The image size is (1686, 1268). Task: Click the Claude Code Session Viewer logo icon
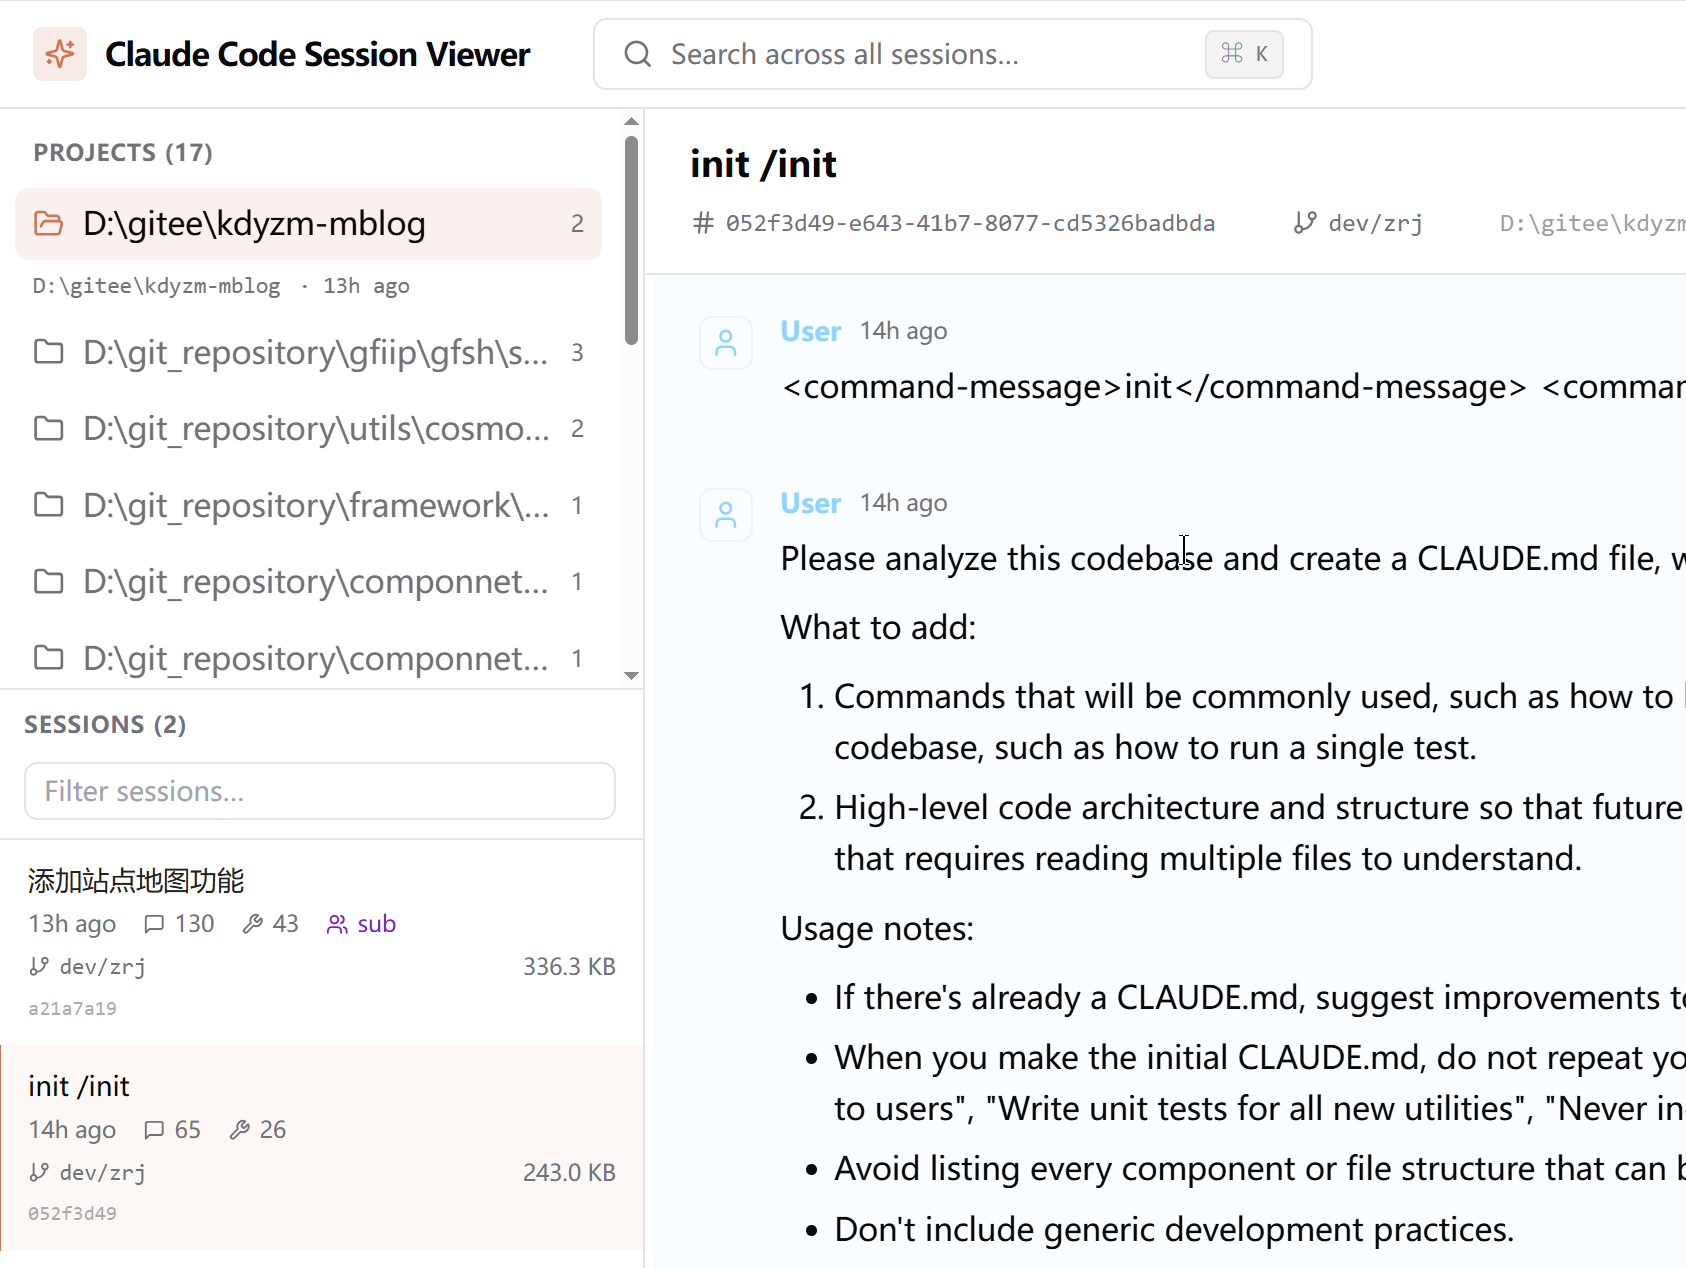60,54
